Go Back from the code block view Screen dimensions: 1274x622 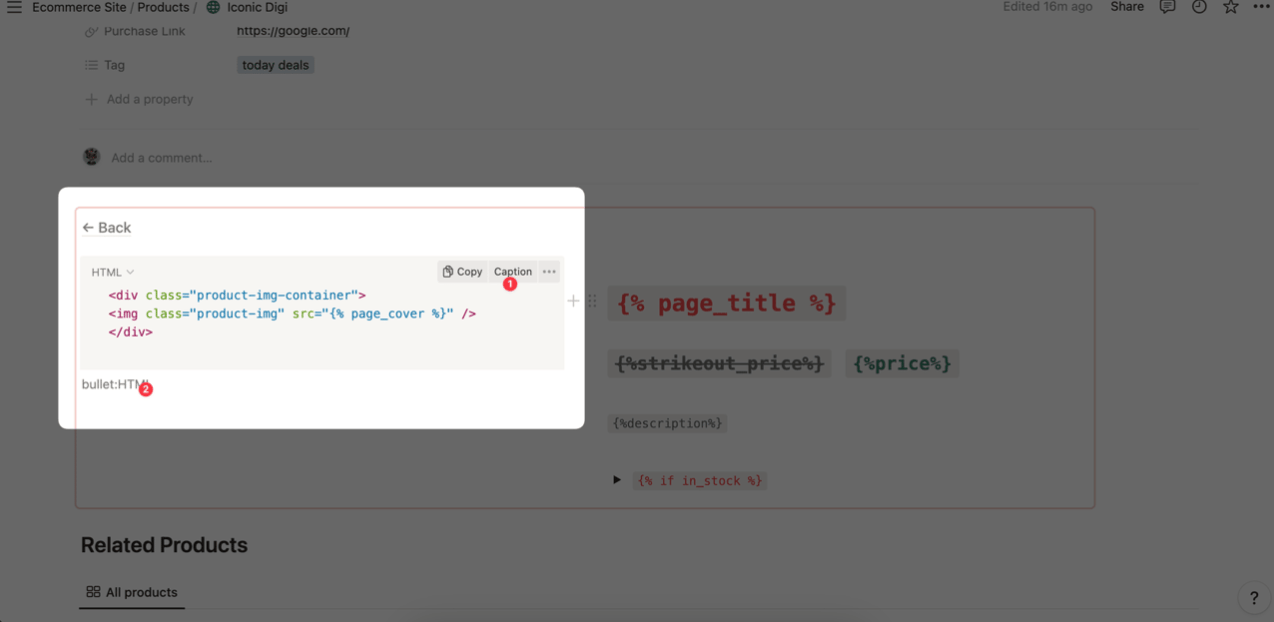pos(107,228)
